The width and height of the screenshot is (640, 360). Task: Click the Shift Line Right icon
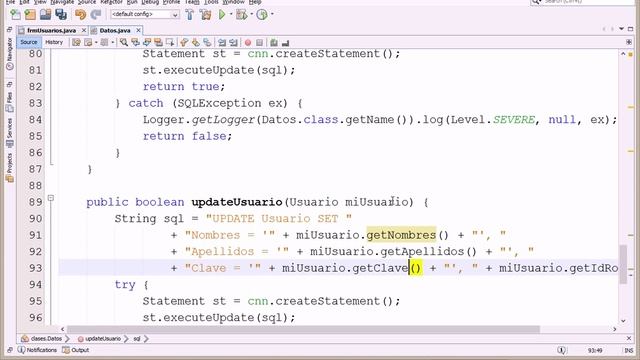click(233, 42)
